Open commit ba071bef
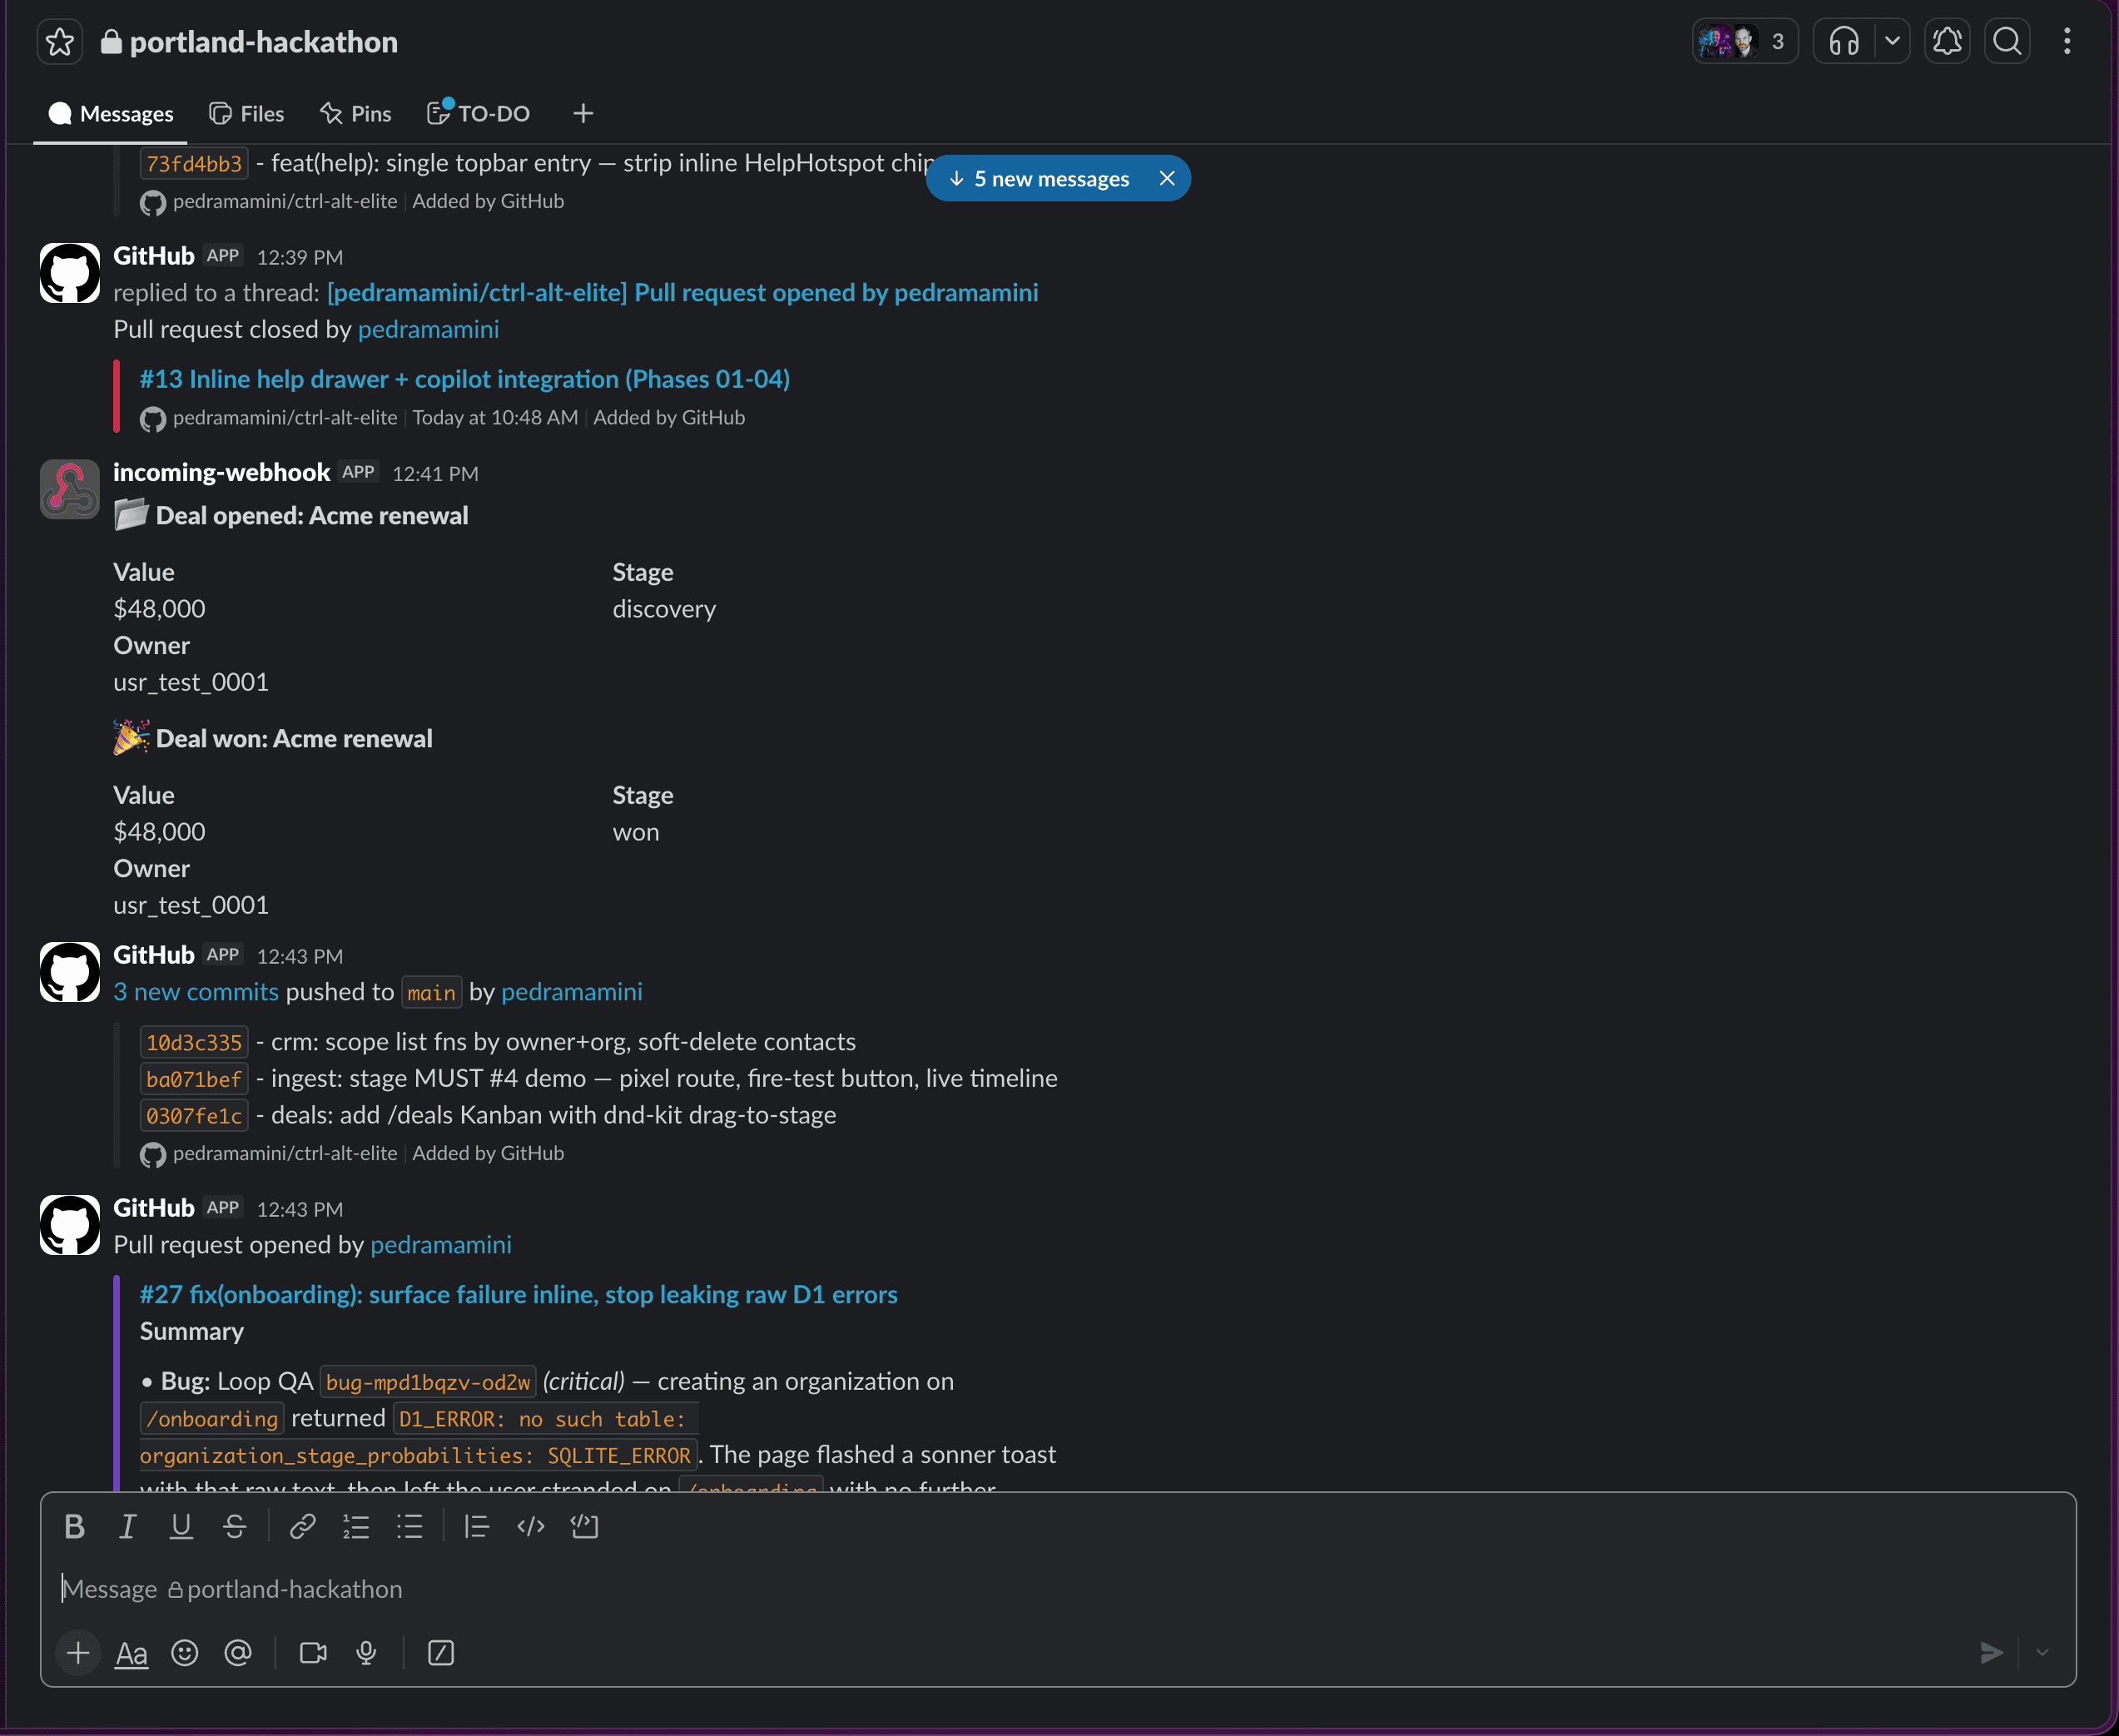 point(194,1079)
